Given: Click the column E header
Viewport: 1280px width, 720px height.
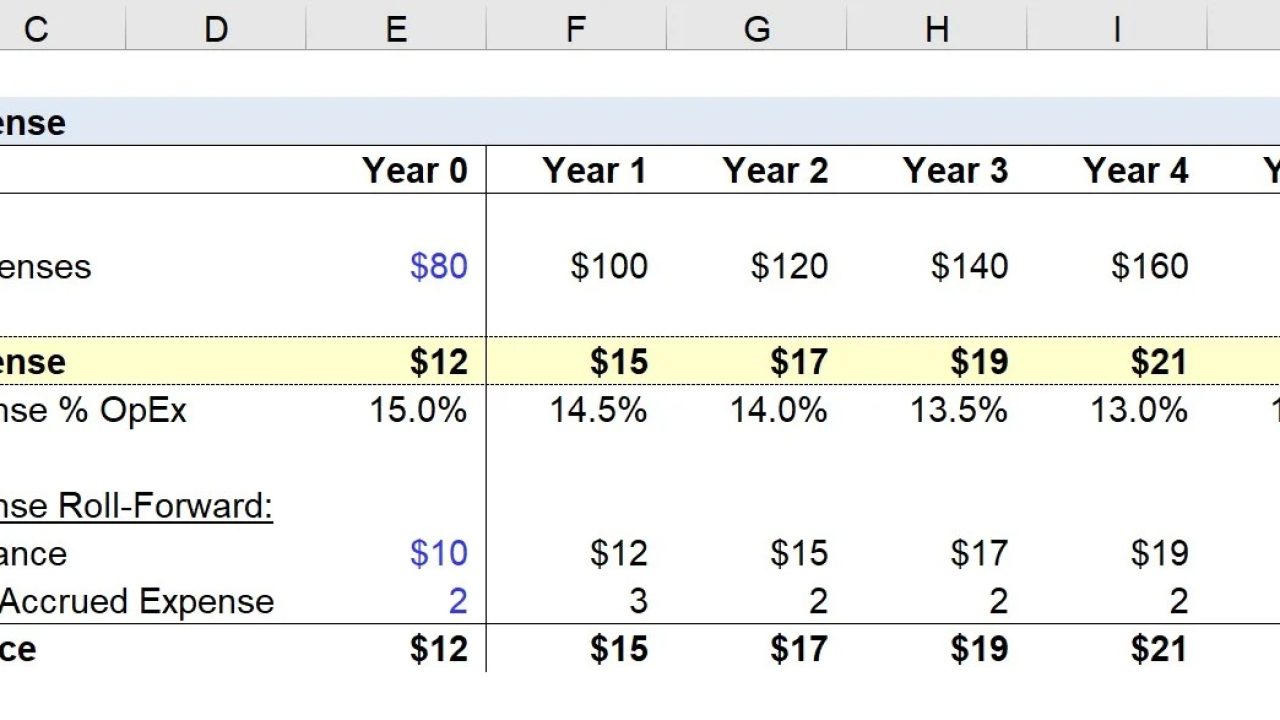Looking at the screenshot, I should 396,29.
